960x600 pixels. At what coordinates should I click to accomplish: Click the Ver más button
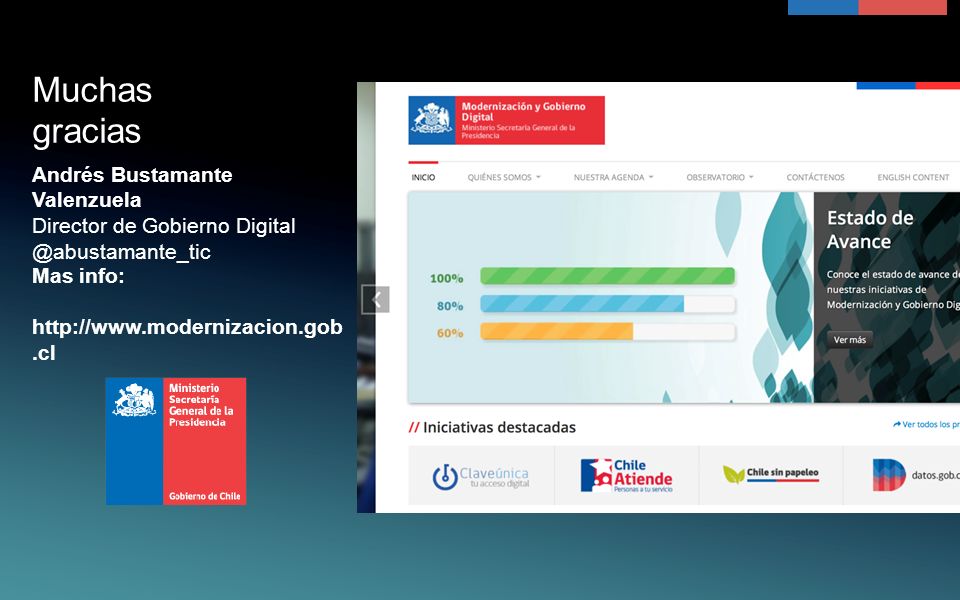point(850,340)
